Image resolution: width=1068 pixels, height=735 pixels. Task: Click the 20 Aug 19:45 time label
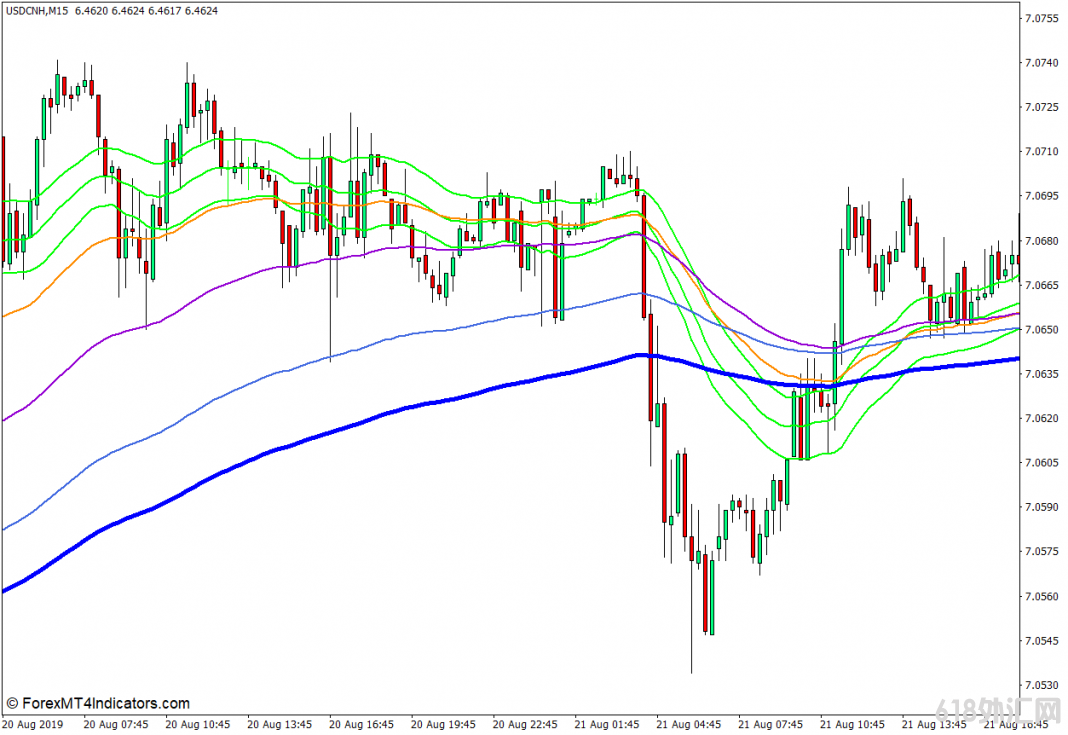click(x=444, y=723)
